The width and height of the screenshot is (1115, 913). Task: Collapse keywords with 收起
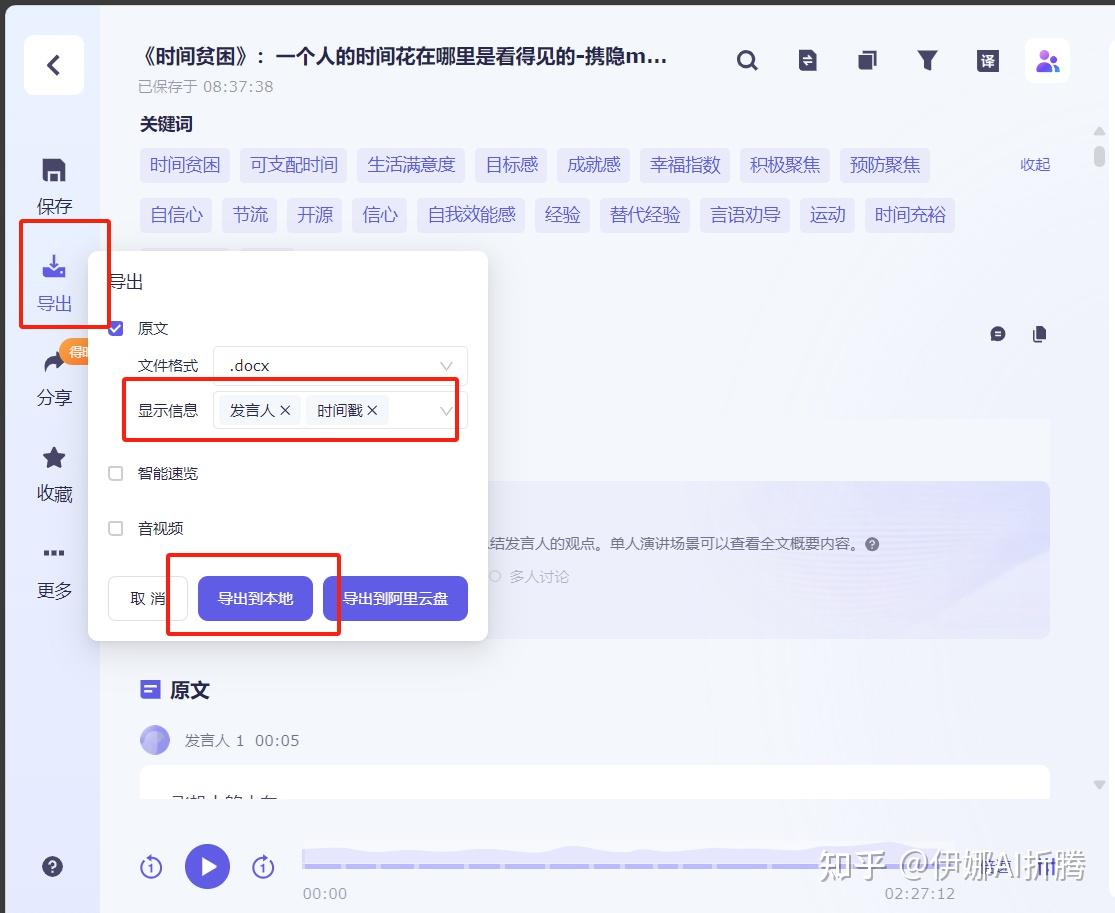tap(1035, 165)
